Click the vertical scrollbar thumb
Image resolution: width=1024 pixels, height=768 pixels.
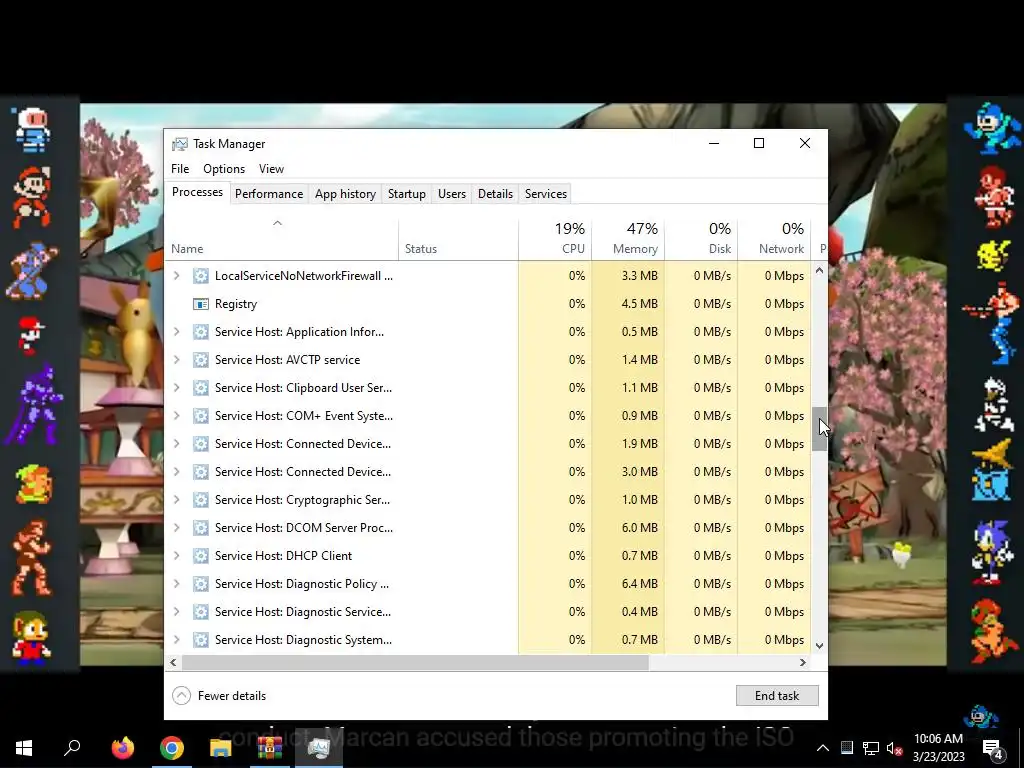[x=820, y=429]
